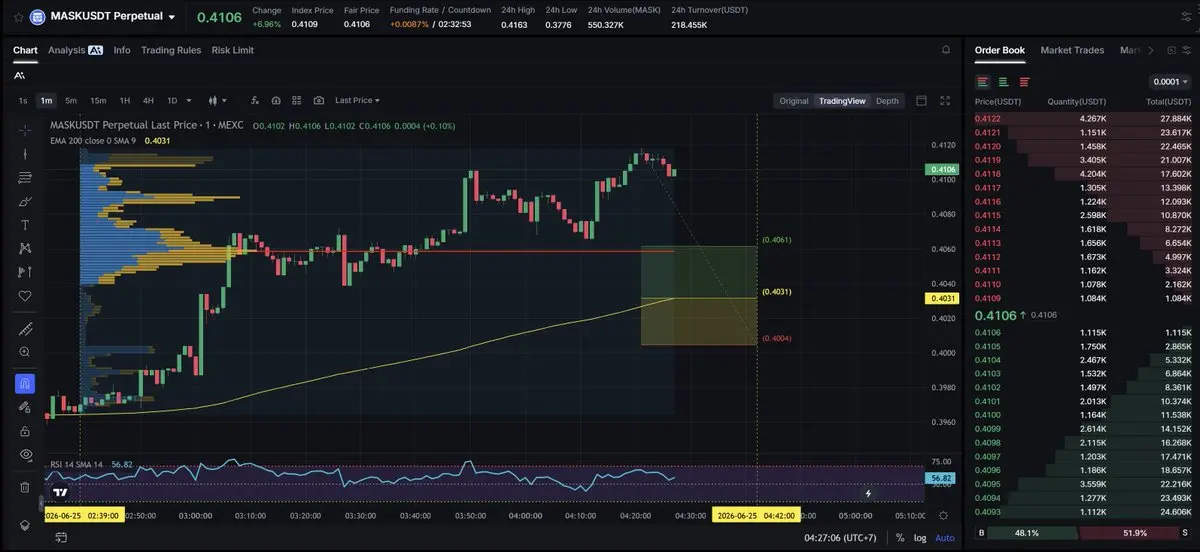Screen dimensions: 1200x552
Task: Select the XABCD pattern tool
Action: 25,248
